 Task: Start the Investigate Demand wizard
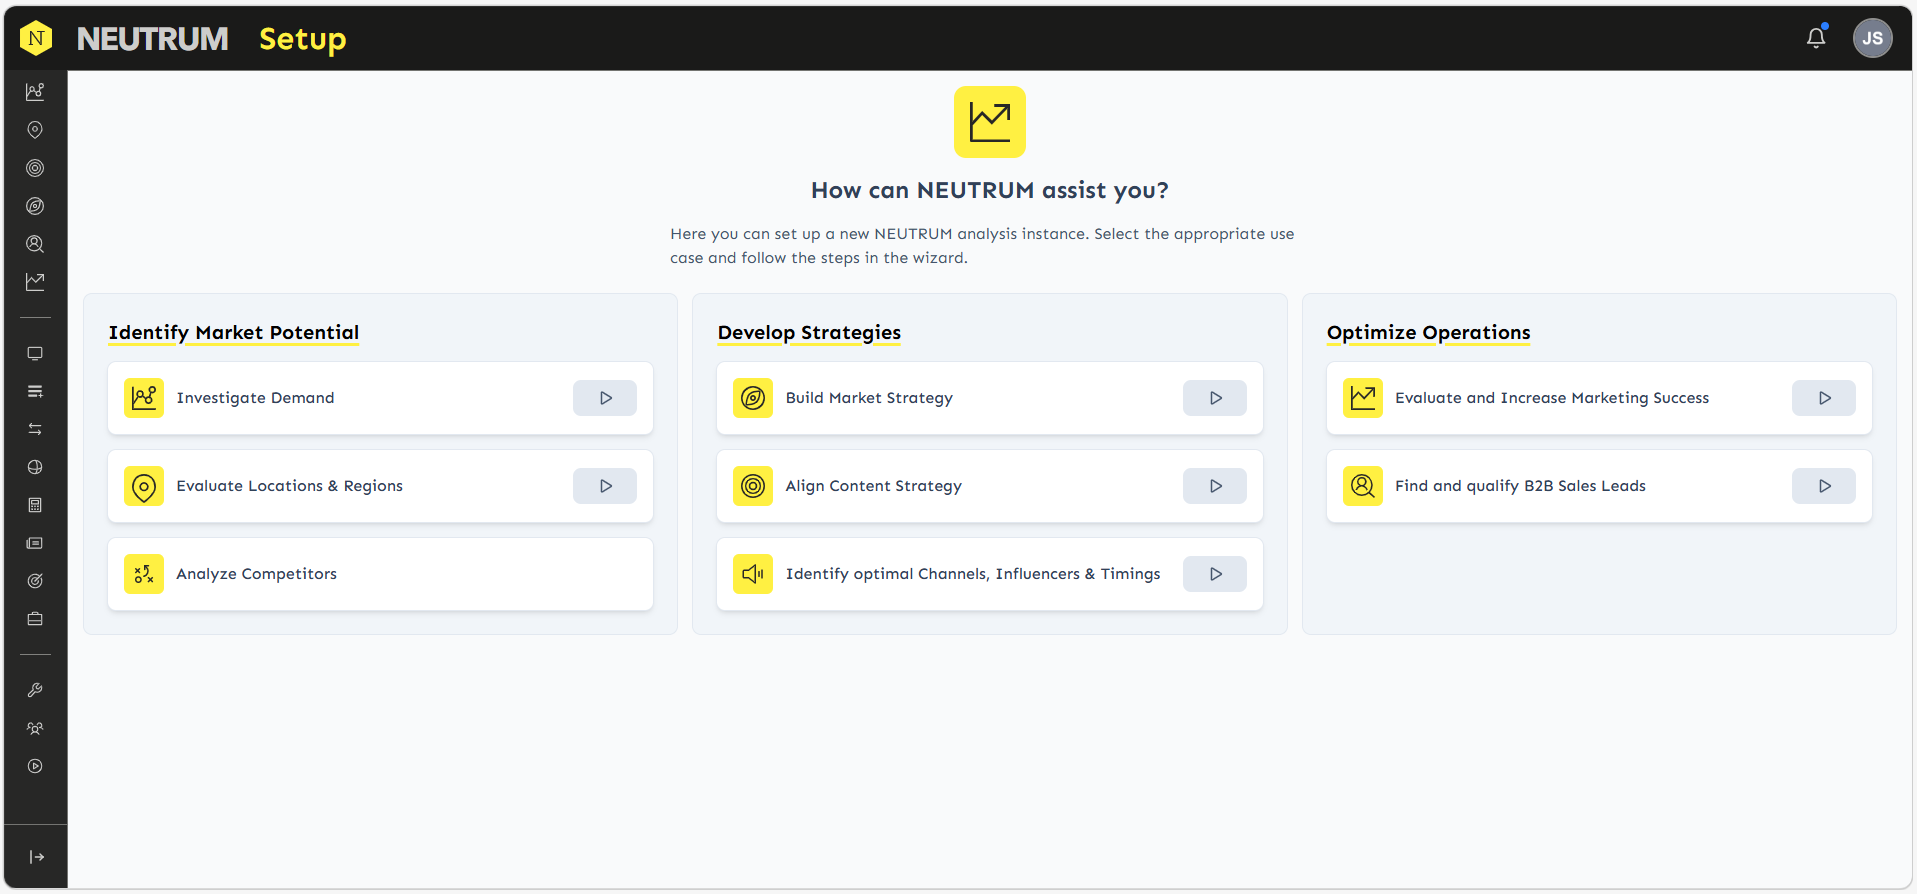point(604,398)
